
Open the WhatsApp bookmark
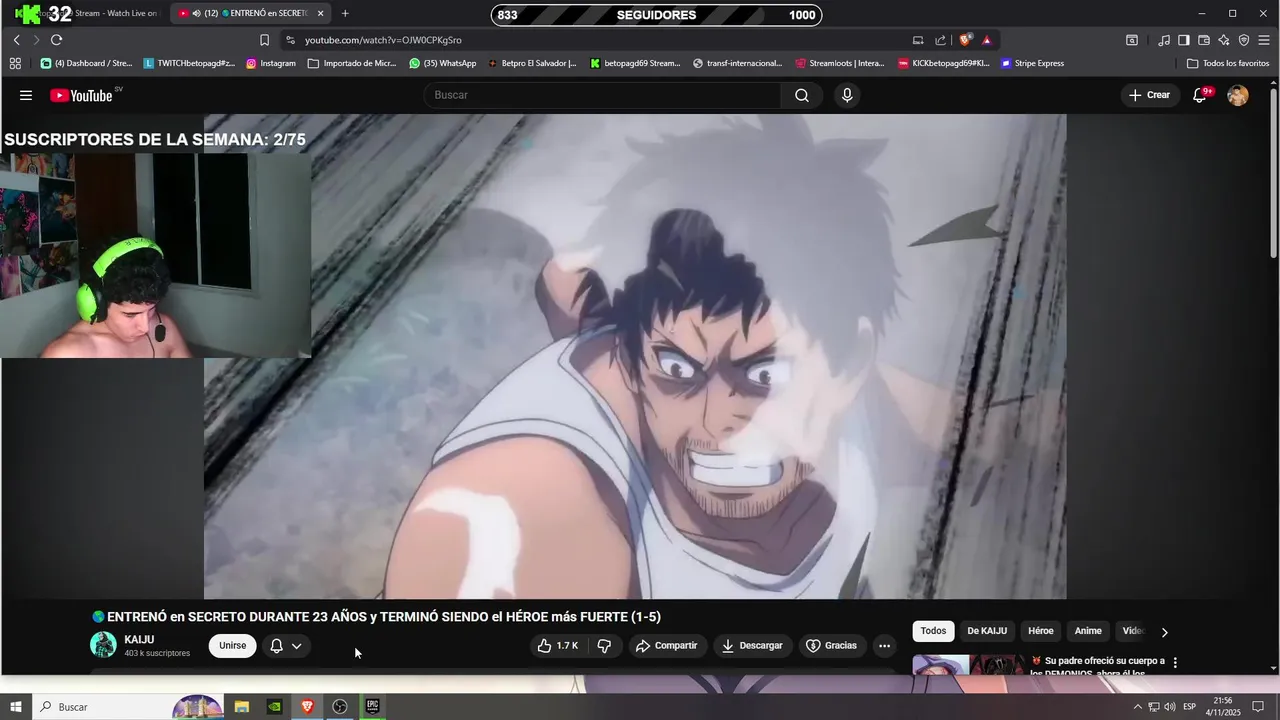[x=442, y=63]
